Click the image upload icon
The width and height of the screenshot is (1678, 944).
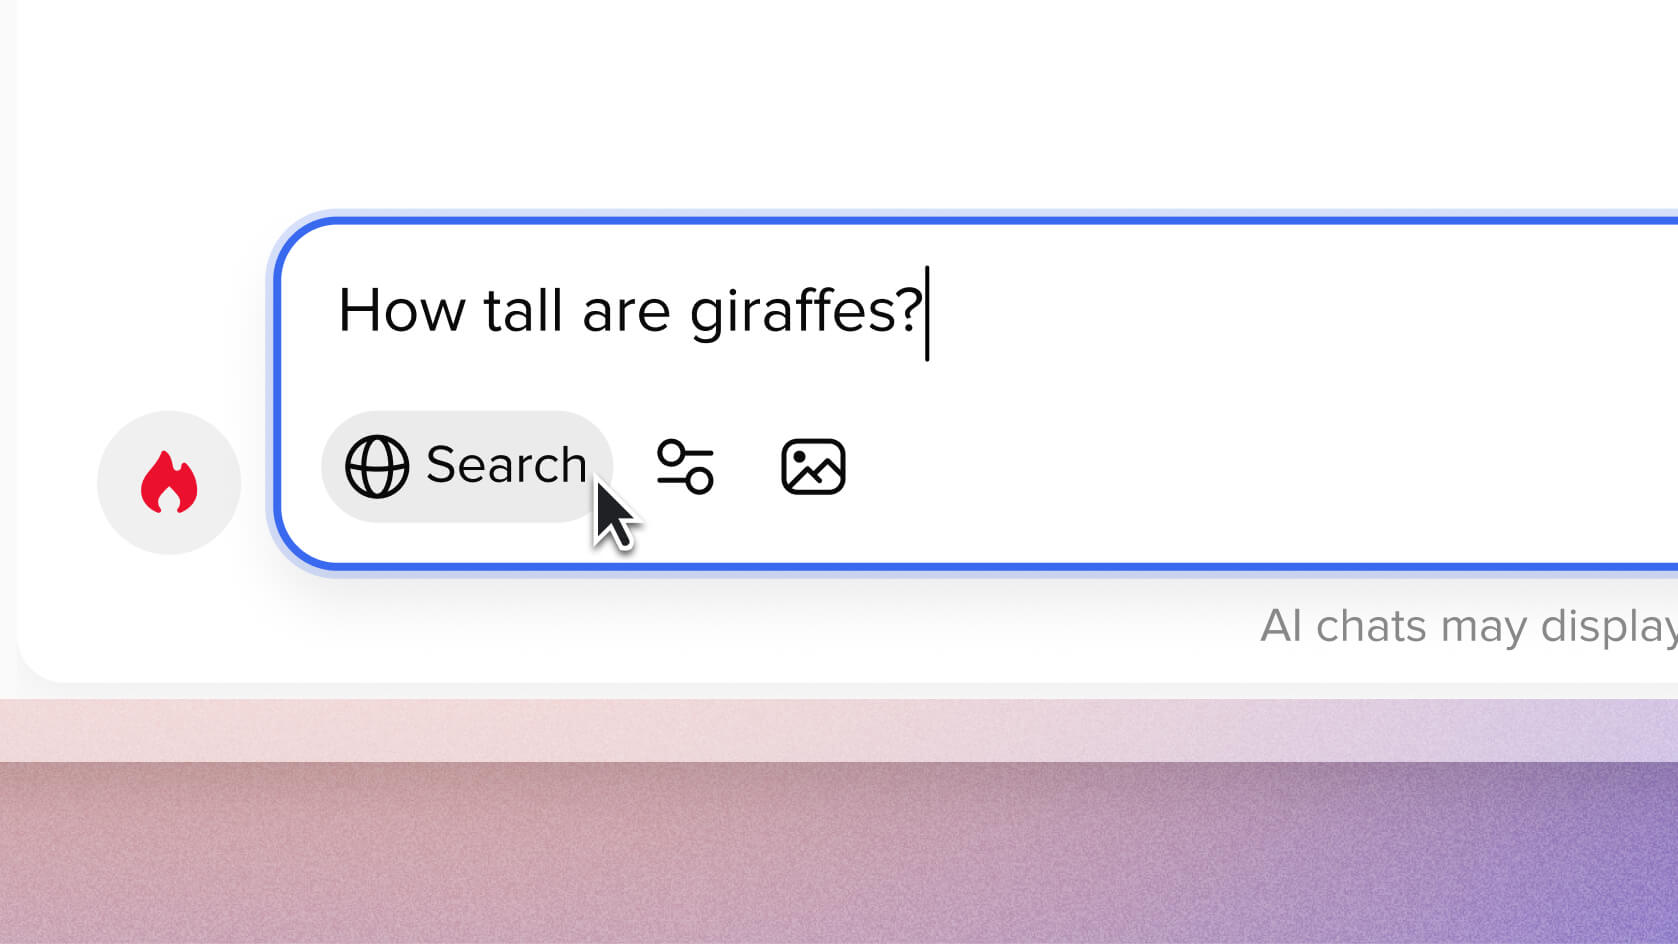pos(813,466)
